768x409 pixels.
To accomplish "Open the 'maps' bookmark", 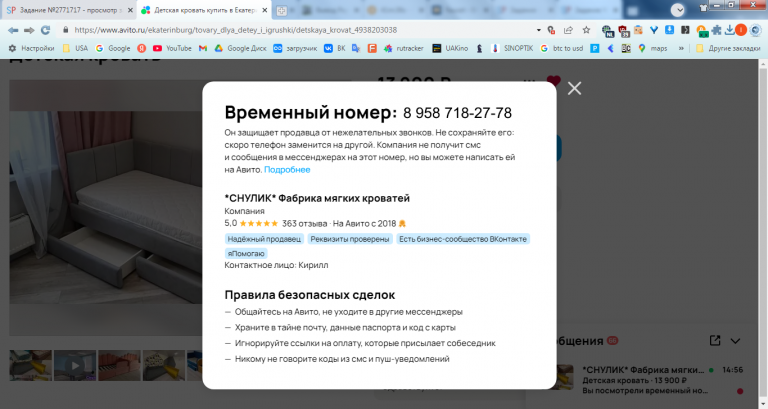I will pos(652,48).
